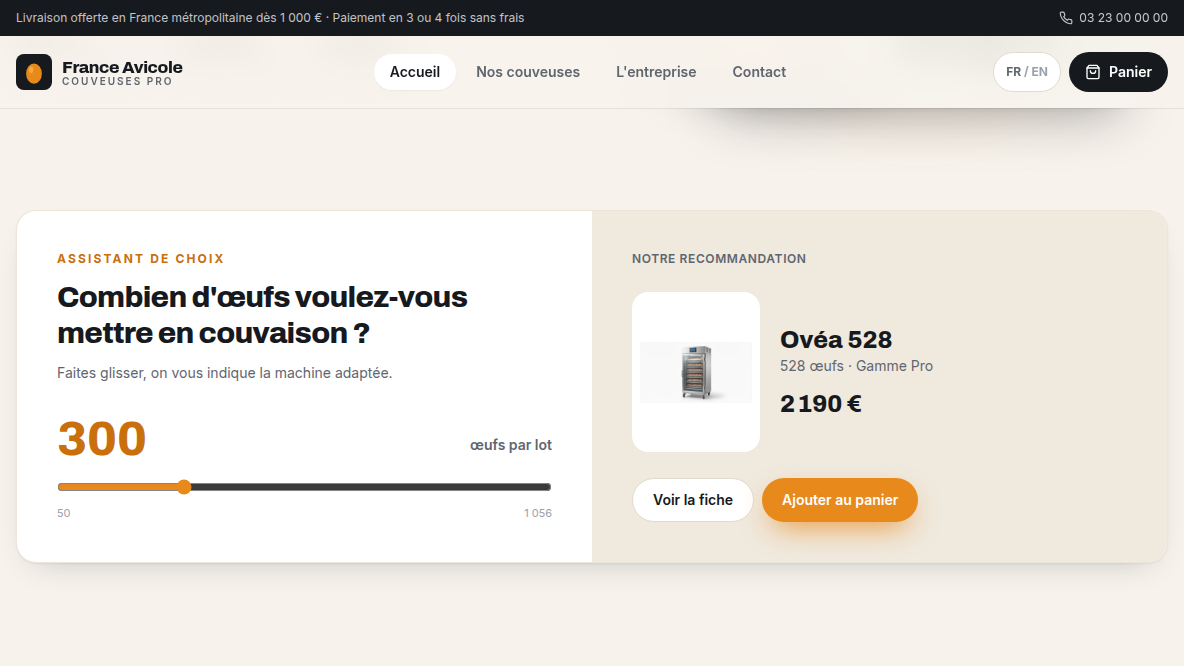The image size is (1184, 666).
Task: Click the phone icon in top bar
Action: (x=1065, y=18)
